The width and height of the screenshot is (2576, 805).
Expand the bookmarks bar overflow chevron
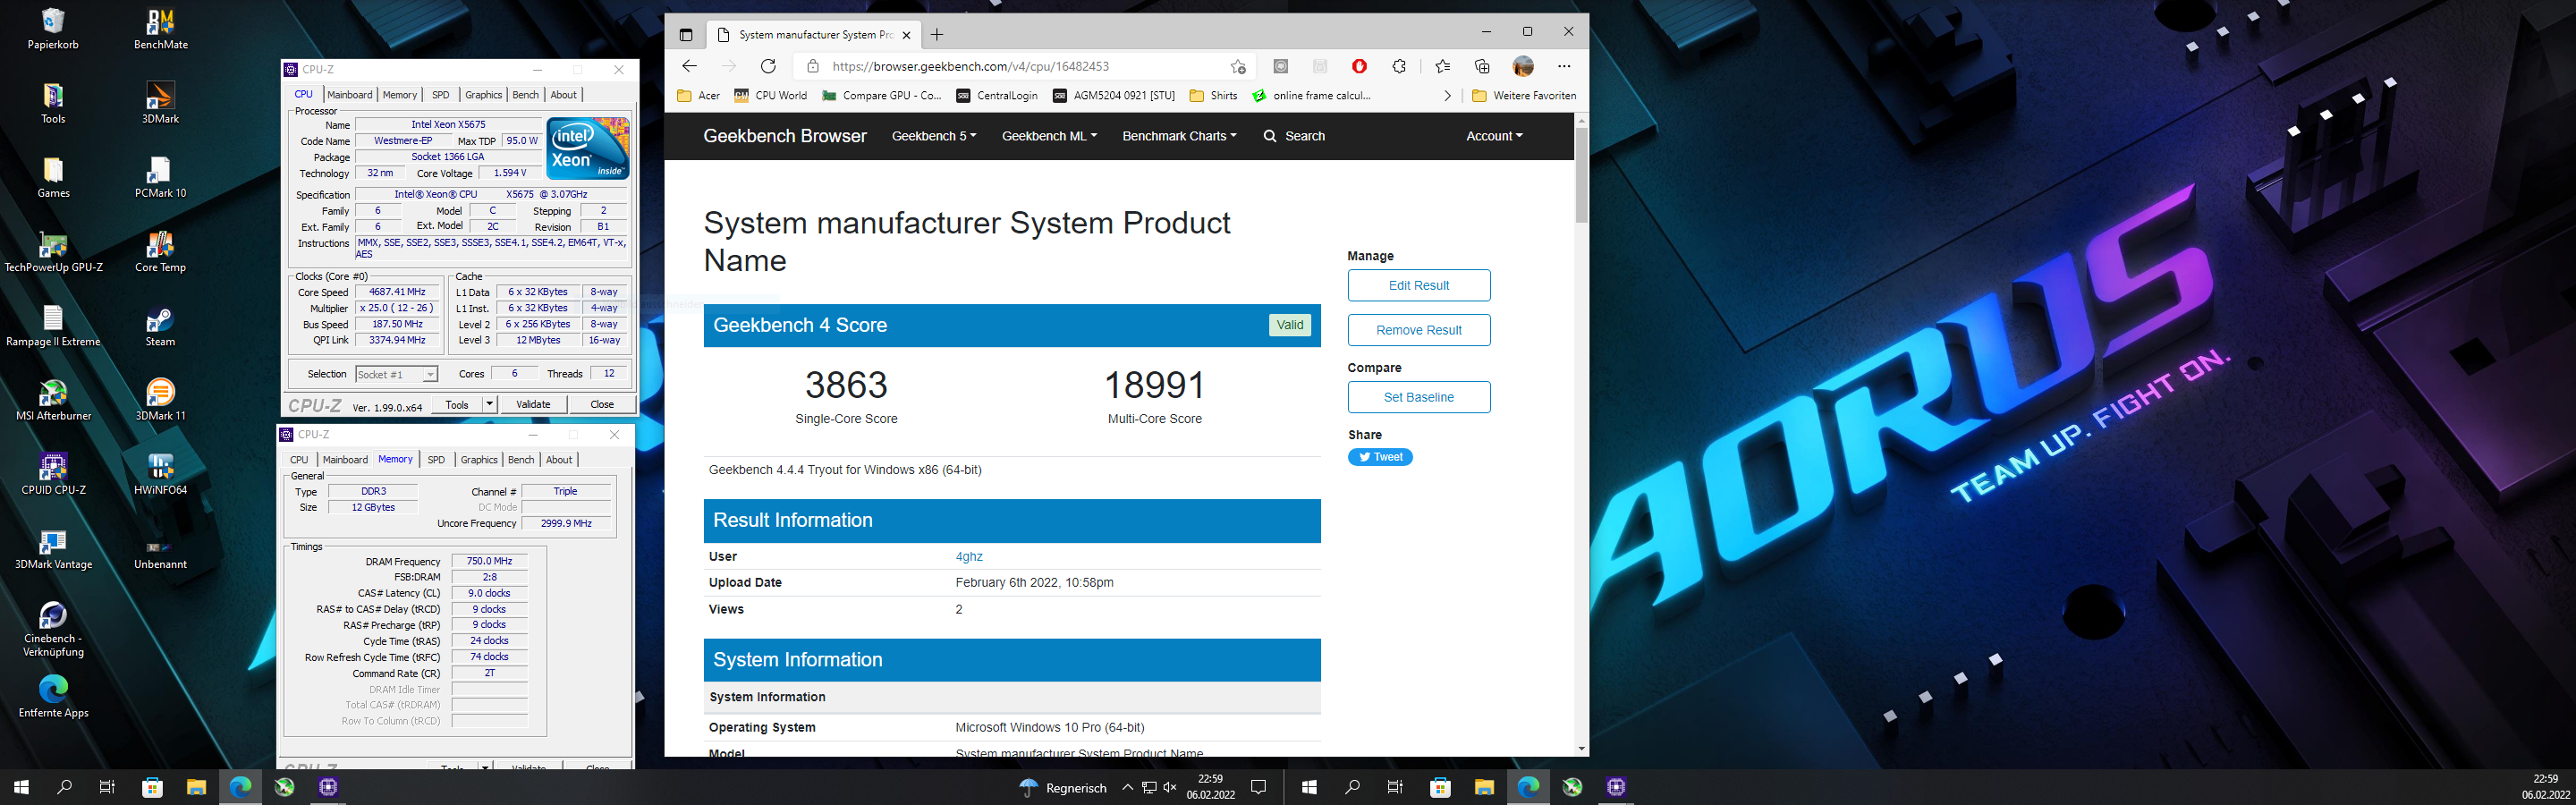[x=1447, y=96]
